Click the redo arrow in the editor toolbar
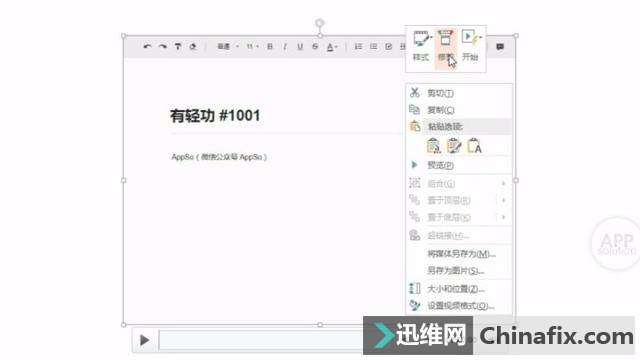 (162, 47)
